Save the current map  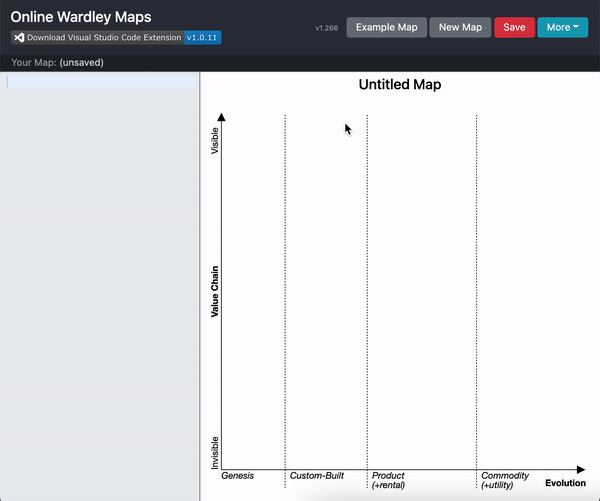point(514,27)
